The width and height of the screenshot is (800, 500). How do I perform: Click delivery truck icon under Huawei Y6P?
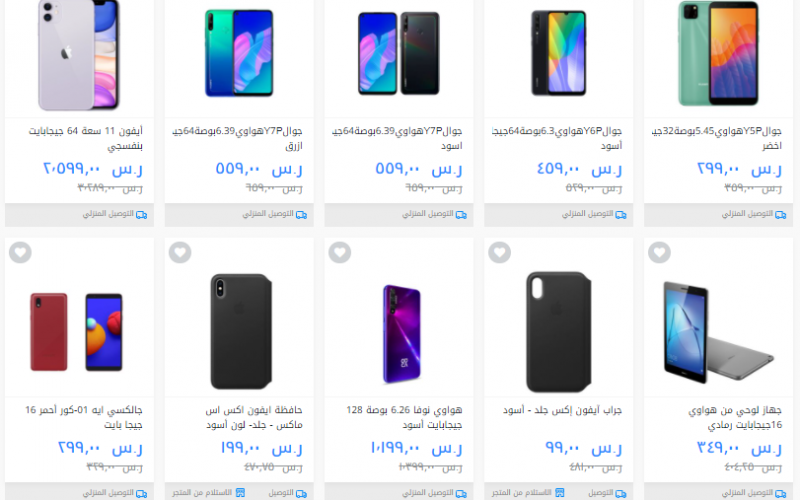pos(621,215)
